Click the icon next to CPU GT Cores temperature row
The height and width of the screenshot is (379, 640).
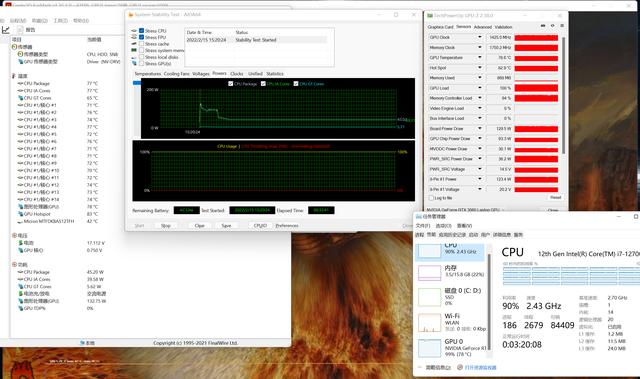click(20, 98)
